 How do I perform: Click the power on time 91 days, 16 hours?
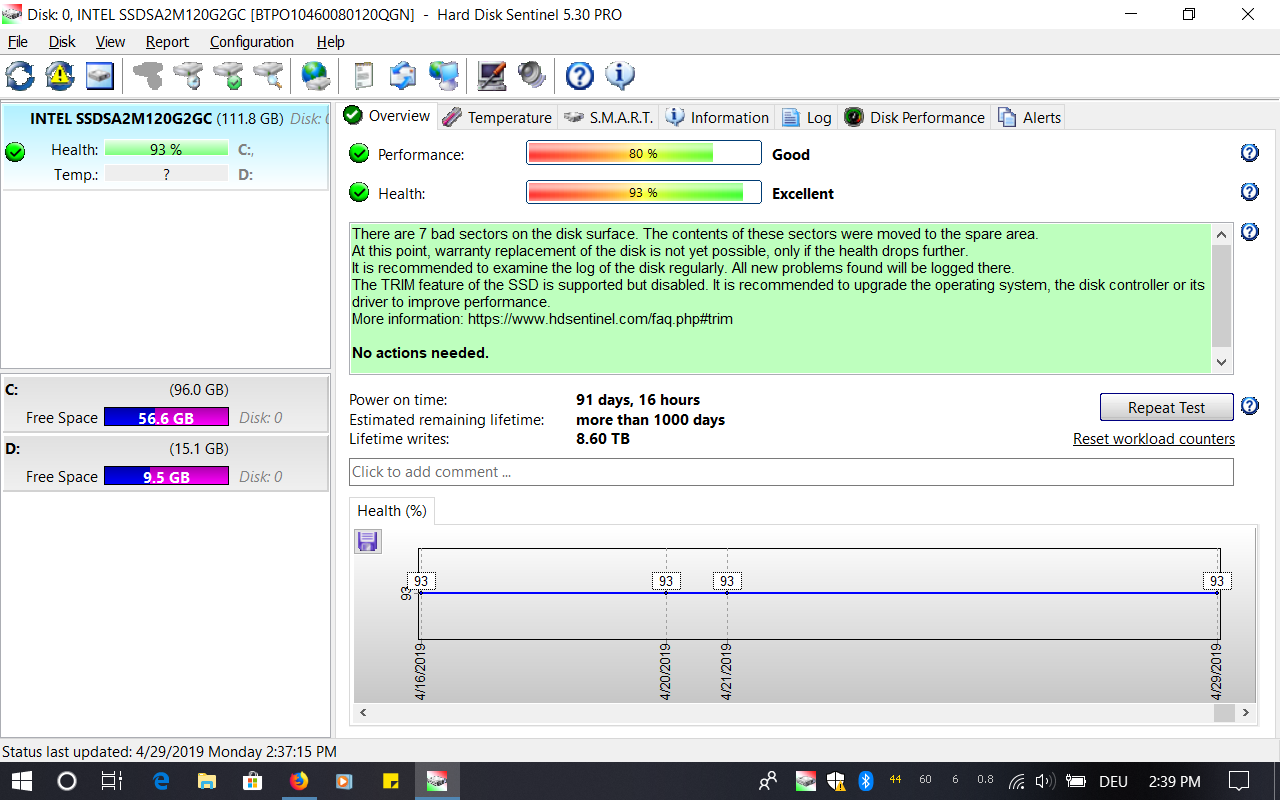click(638, 400)
